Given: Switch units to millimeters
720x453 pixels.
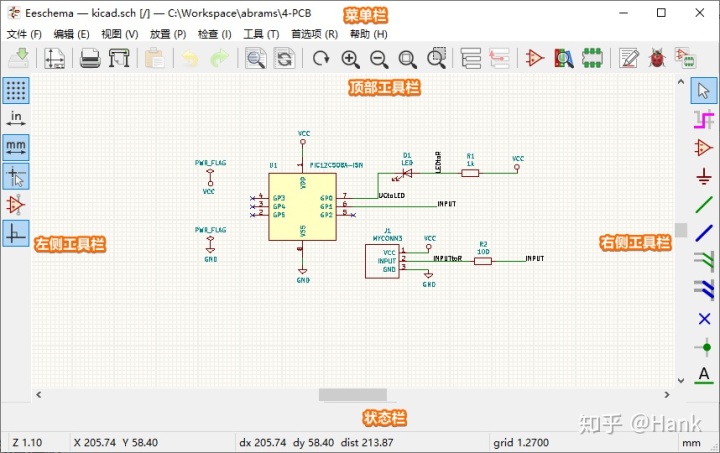Looking at the screenshot, I should coord(16,147).
